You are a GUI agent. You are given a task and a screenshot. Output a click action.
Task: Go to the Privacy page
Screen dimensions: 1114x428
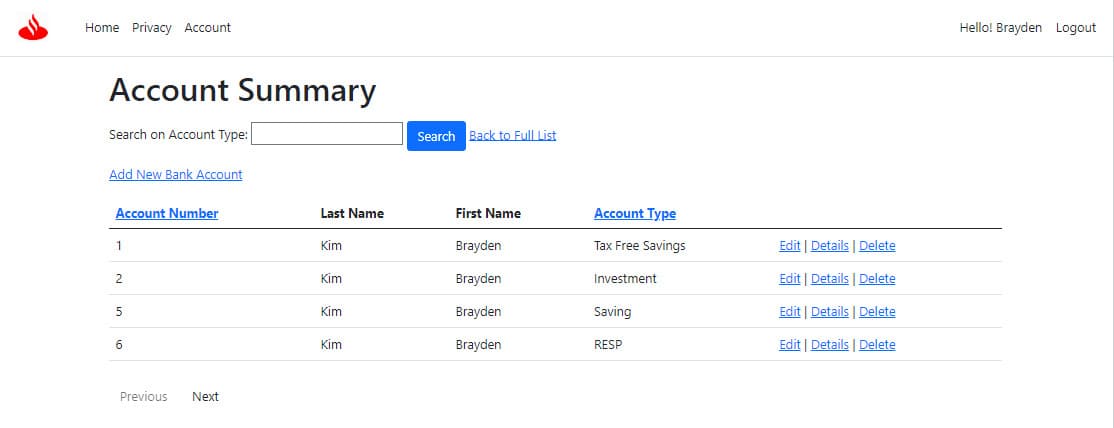coord(152,28)
